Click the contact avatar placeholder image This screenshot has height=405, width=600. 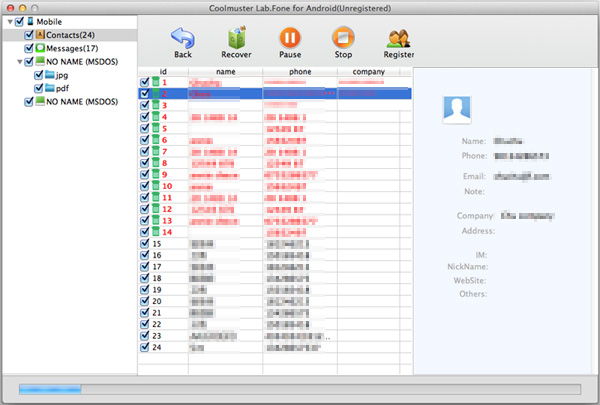pyautogui.click(x=457, y=109)
